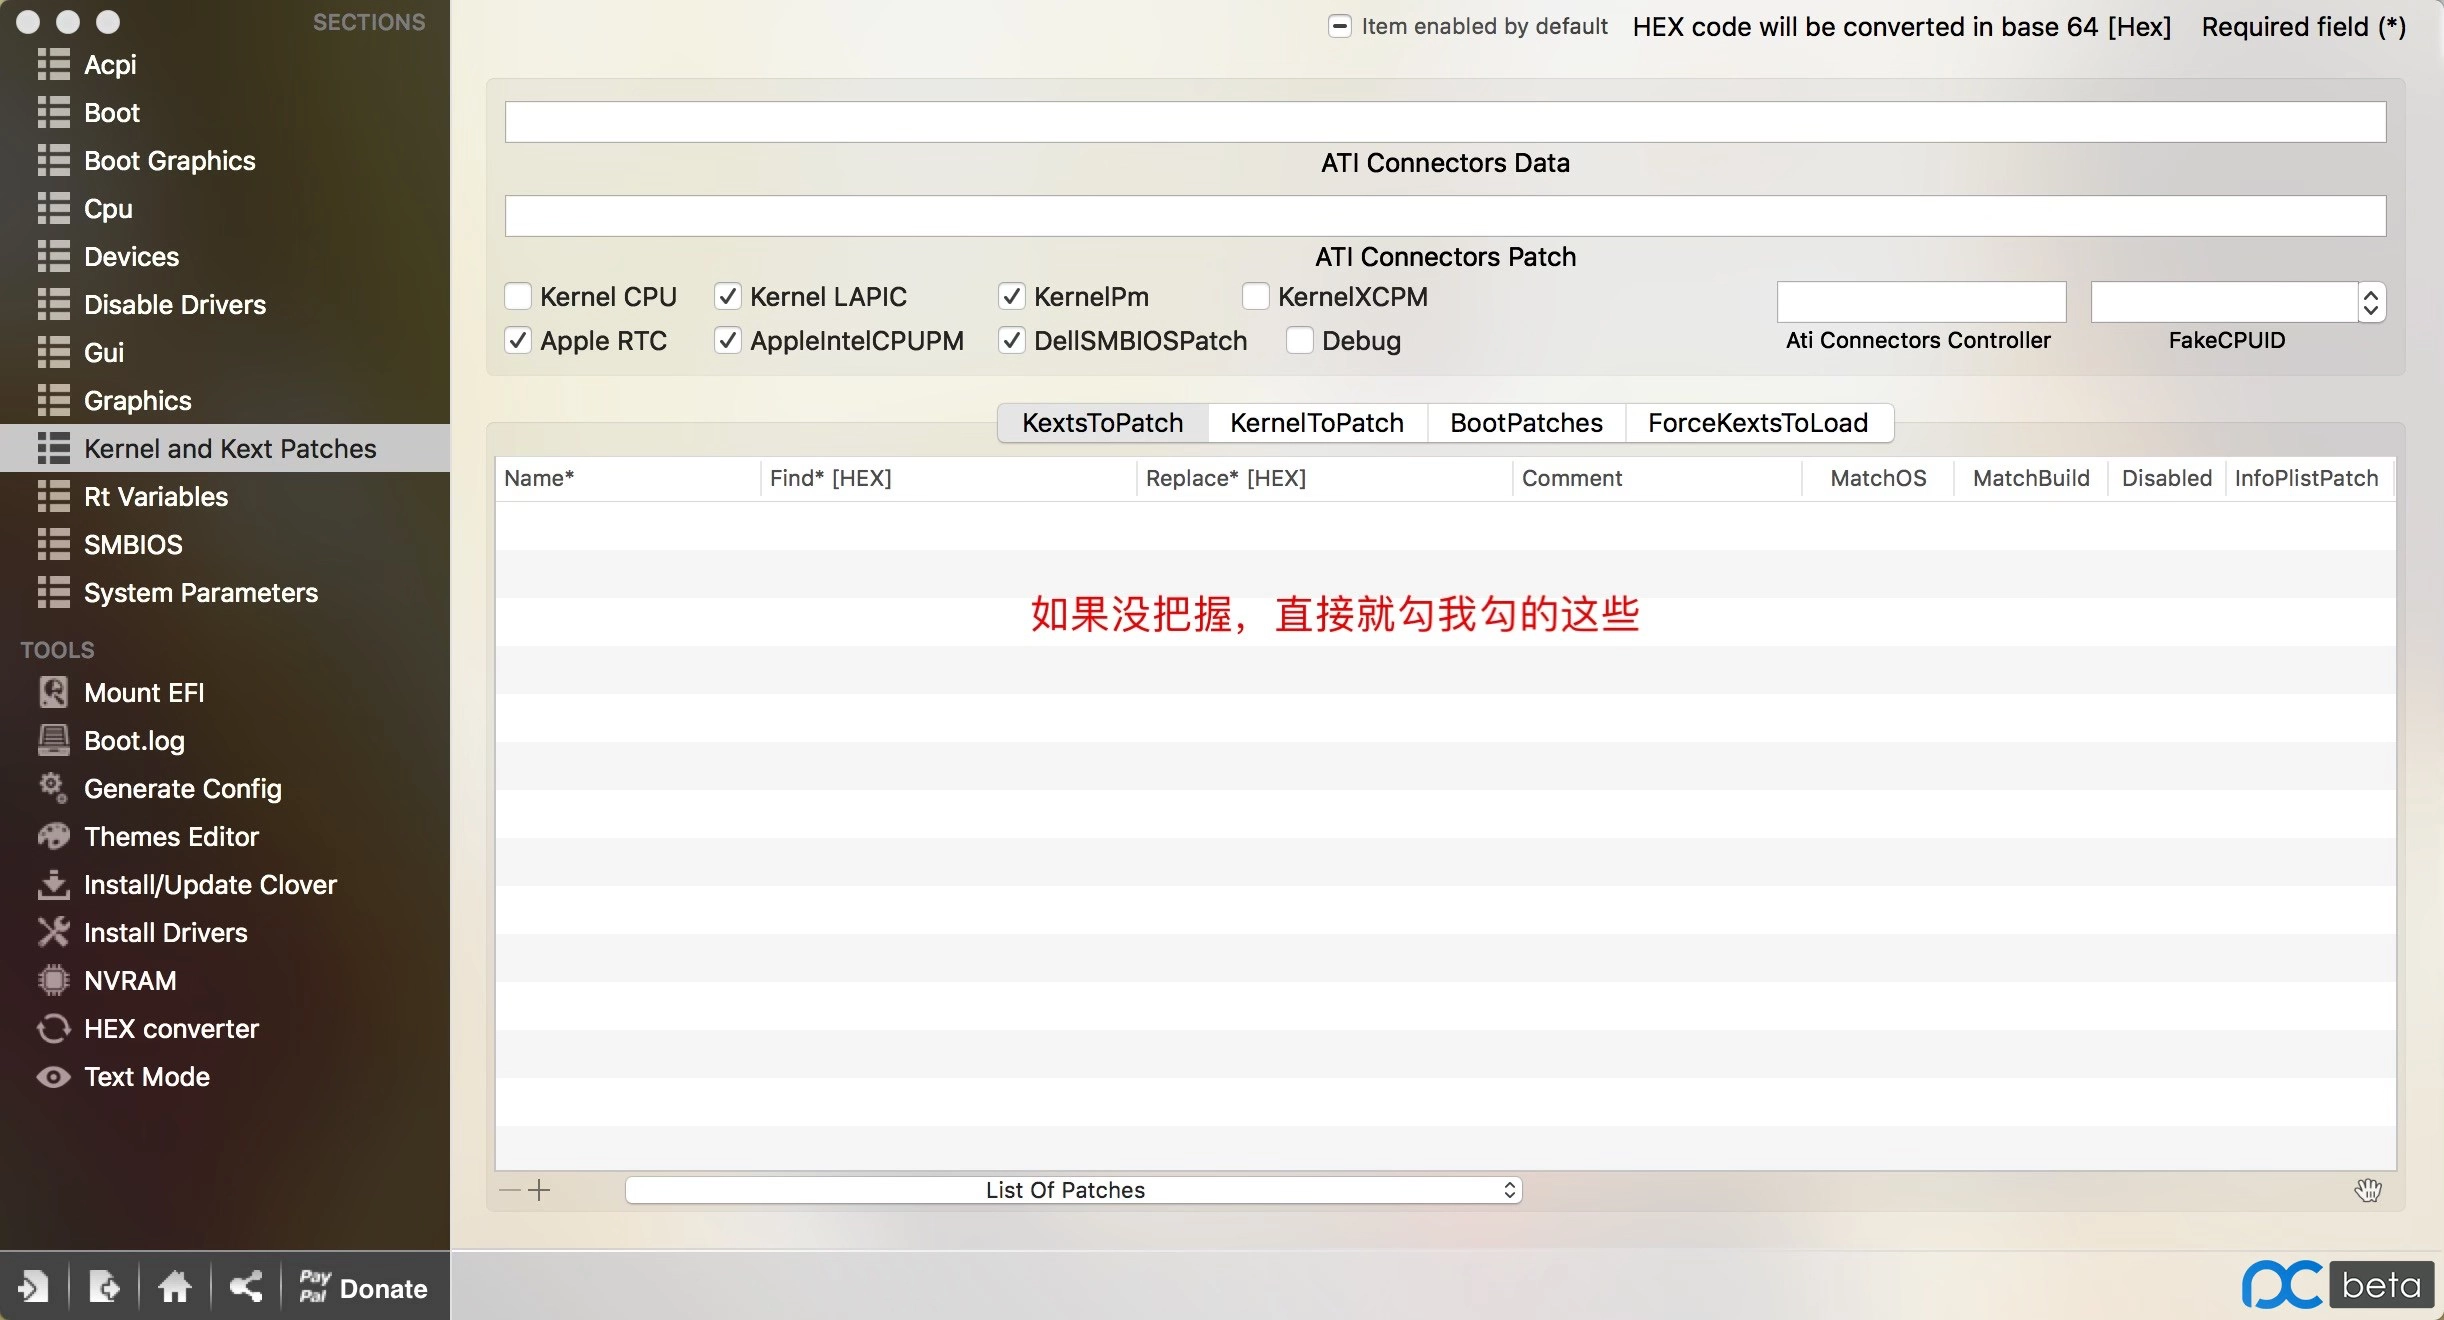
Task: Toggle the AppleIntelCPUPM checkbox
Action: click(728, 340)
